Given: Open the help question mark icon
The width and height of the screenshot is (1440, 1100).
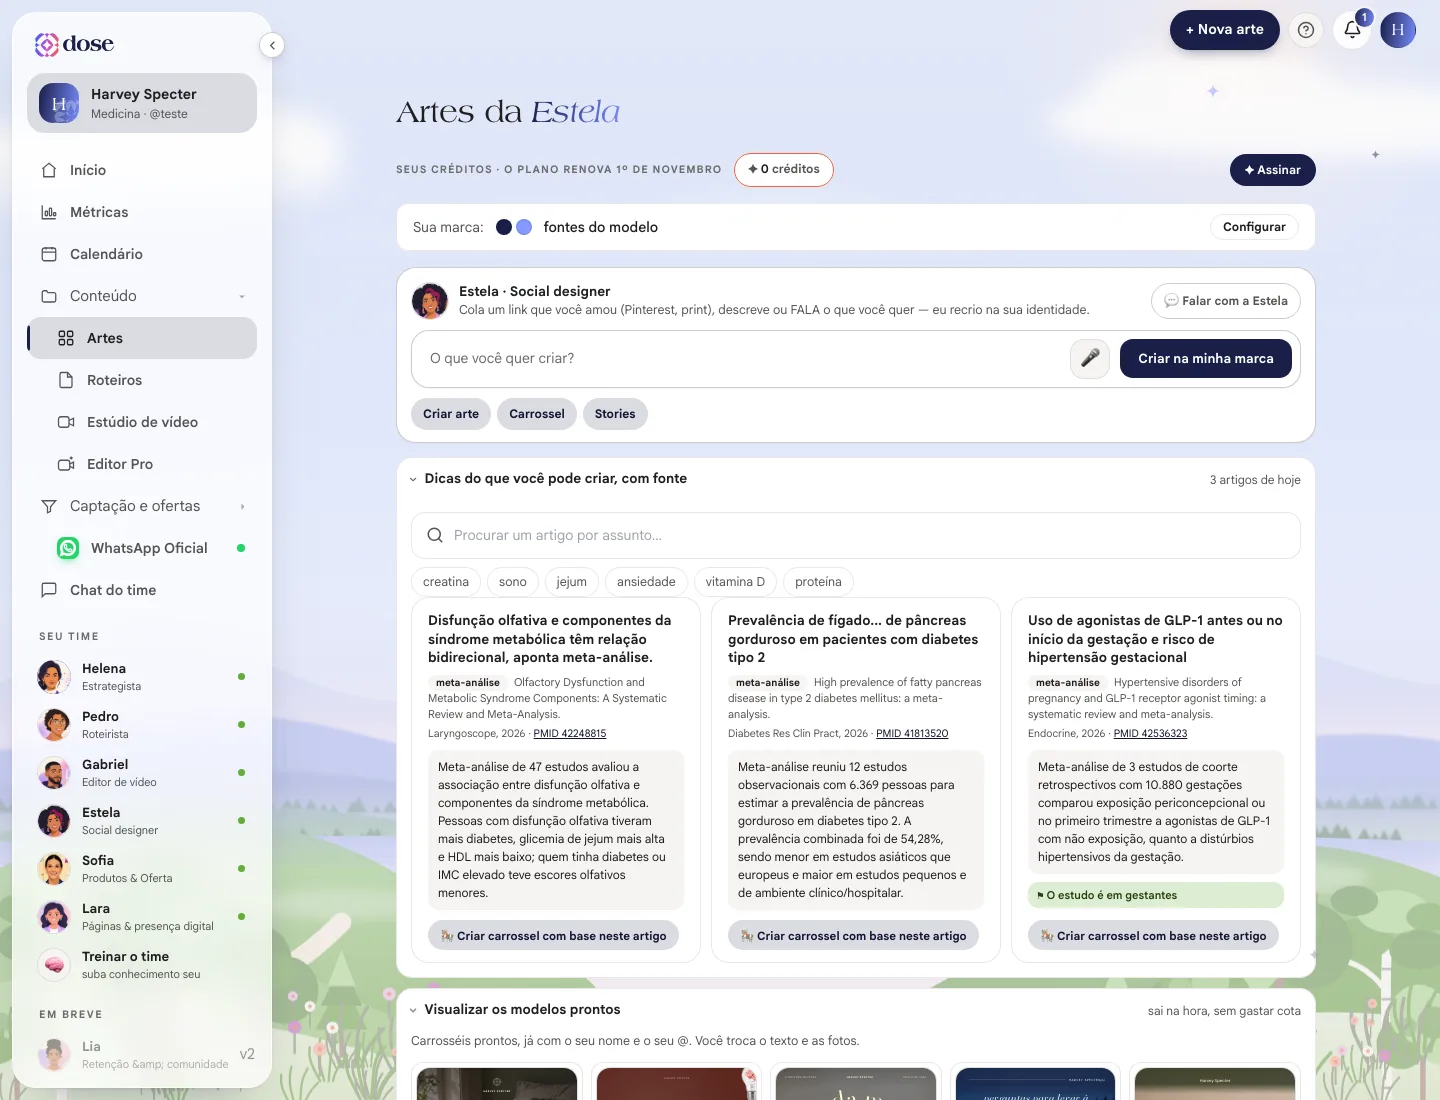Looking at the screenshot, I should point(1305,30).
